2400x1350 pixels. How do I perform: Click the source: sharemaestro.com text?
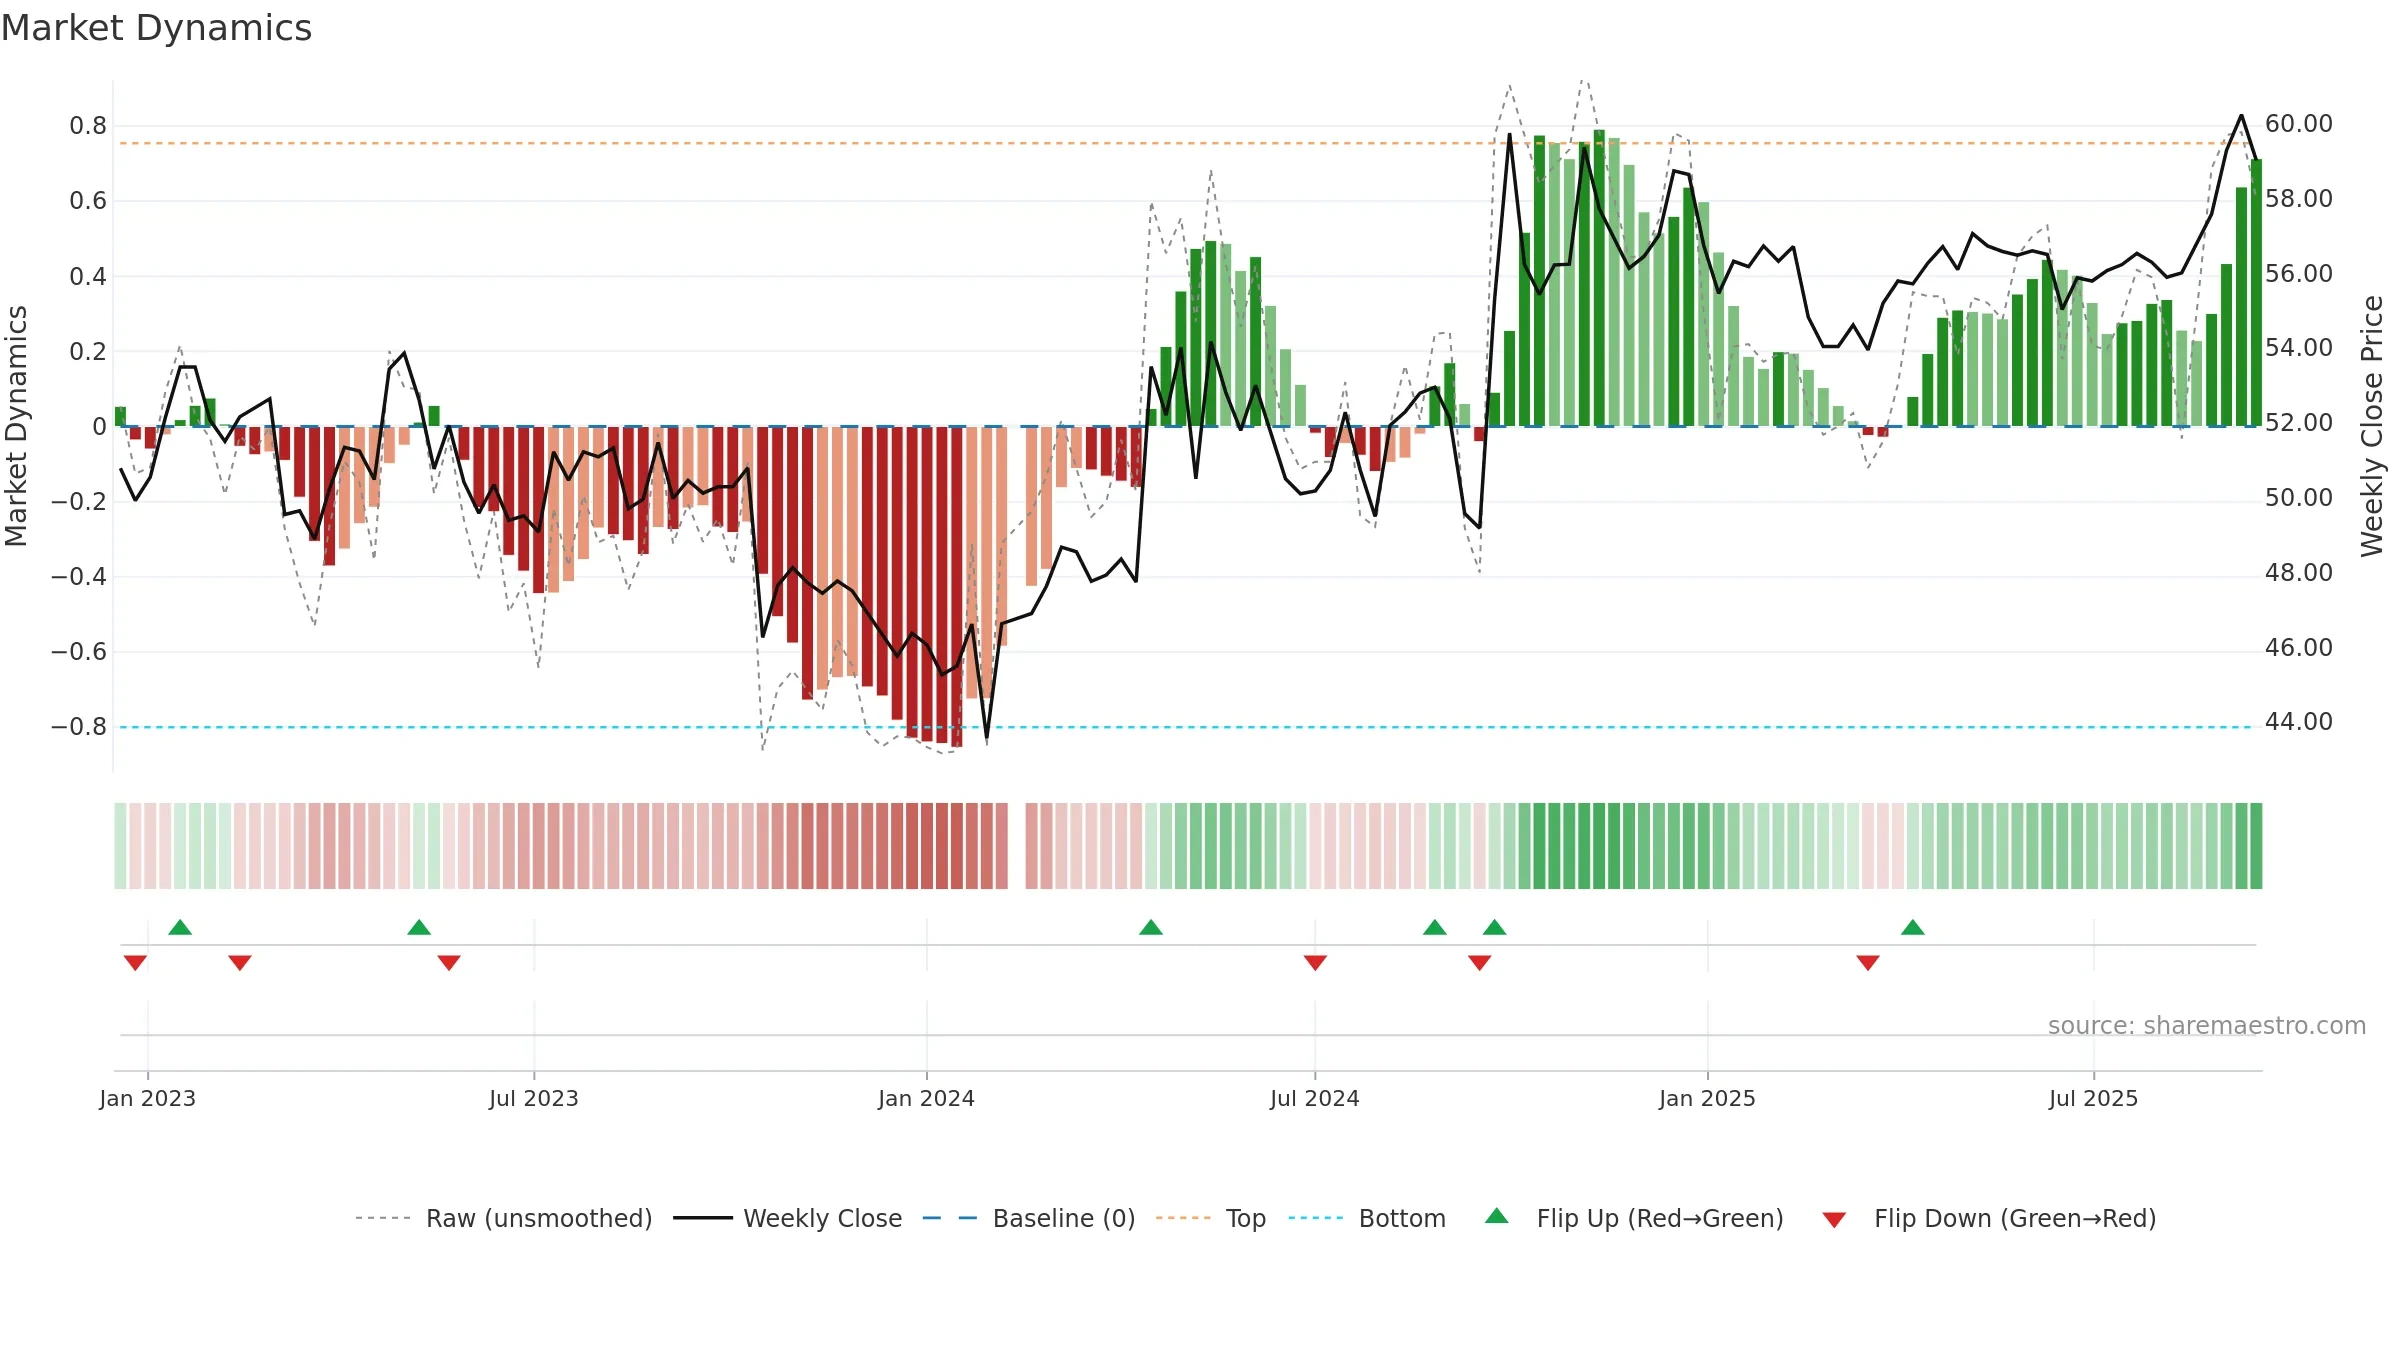(x=2207, y=1025)
